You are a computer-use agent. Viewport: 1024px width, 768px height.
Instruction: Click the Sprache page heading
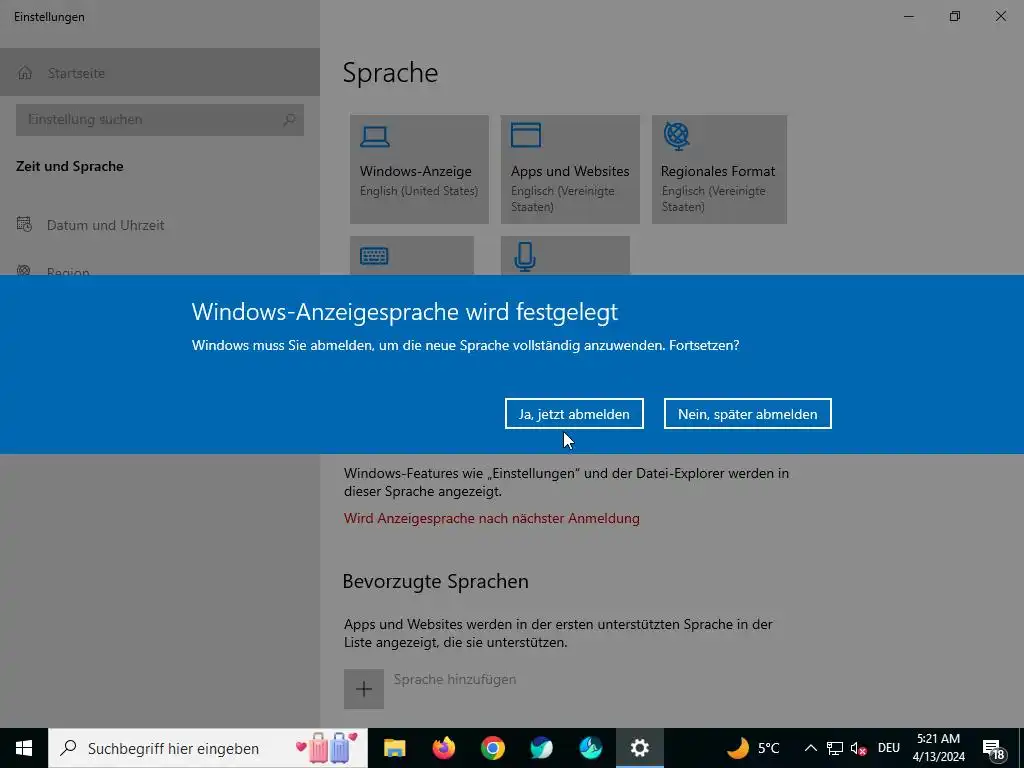(391, 72)
